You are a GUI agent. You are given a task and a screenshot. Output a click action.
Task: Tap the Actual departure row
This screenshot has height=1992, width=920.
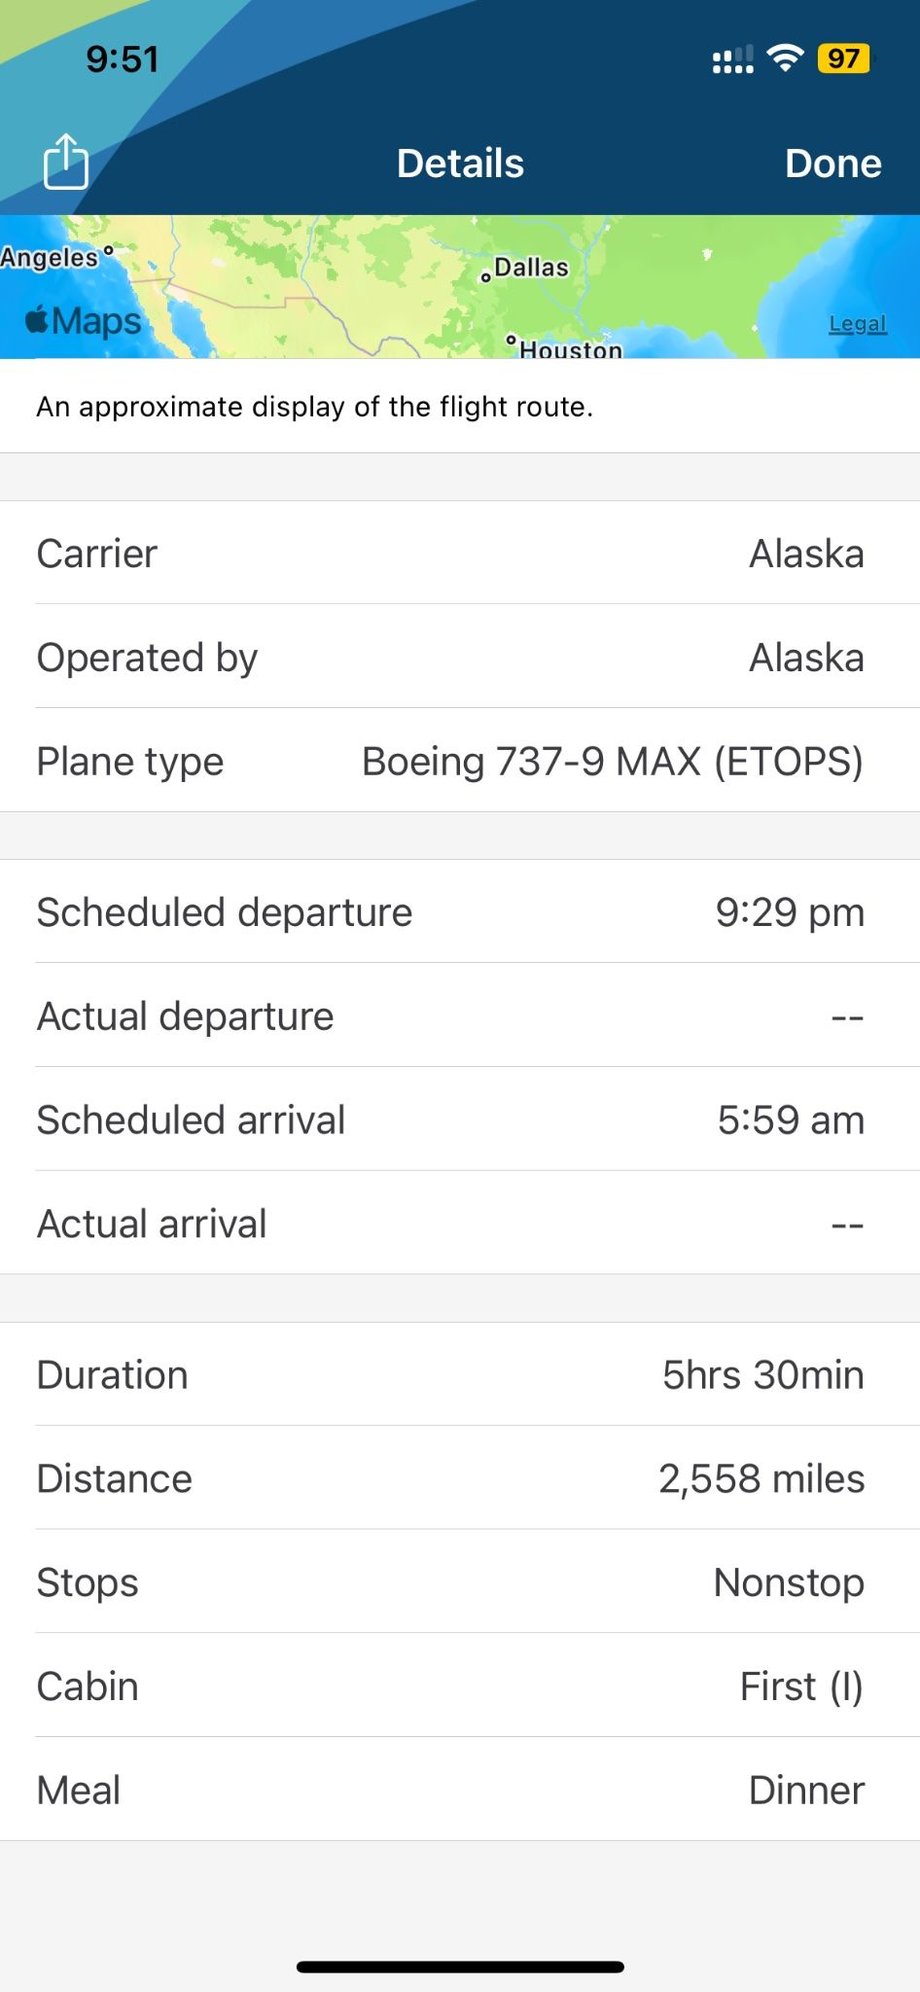[460, 1016]
